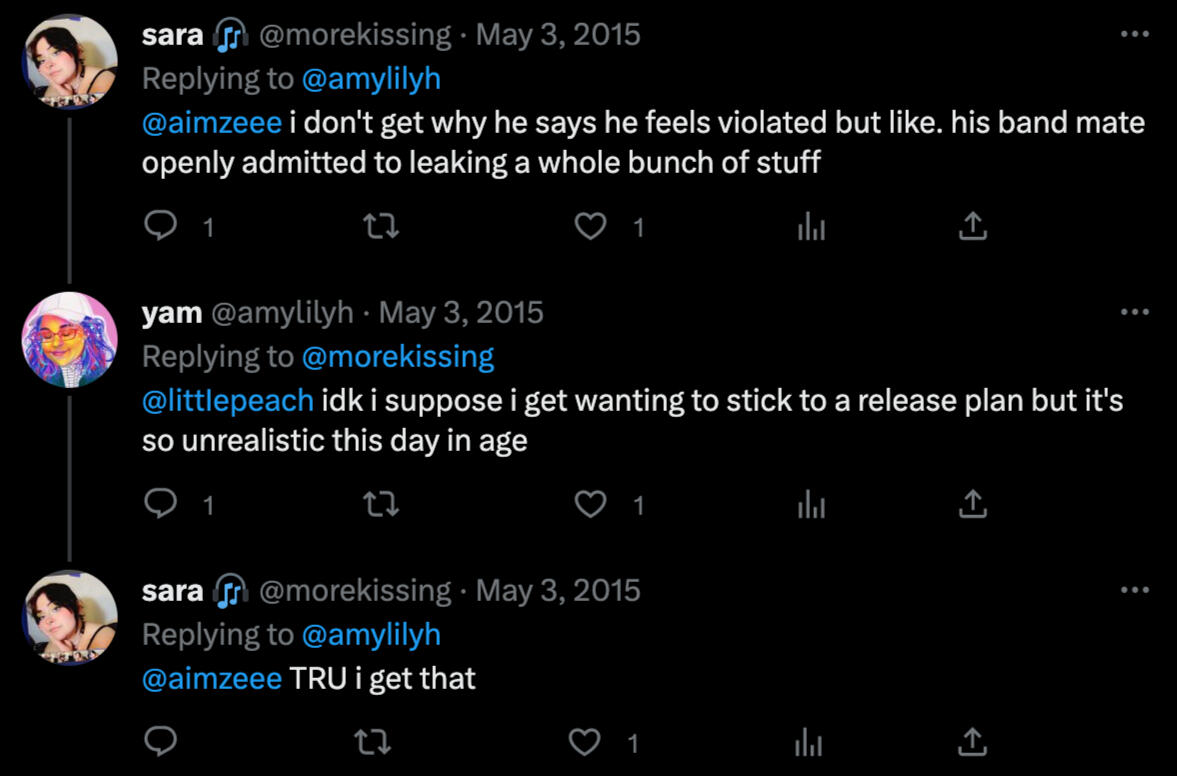Screen dimensions: 1177x776
Task: Open yam's profile picture avatar
Action: tap(69, 340)
